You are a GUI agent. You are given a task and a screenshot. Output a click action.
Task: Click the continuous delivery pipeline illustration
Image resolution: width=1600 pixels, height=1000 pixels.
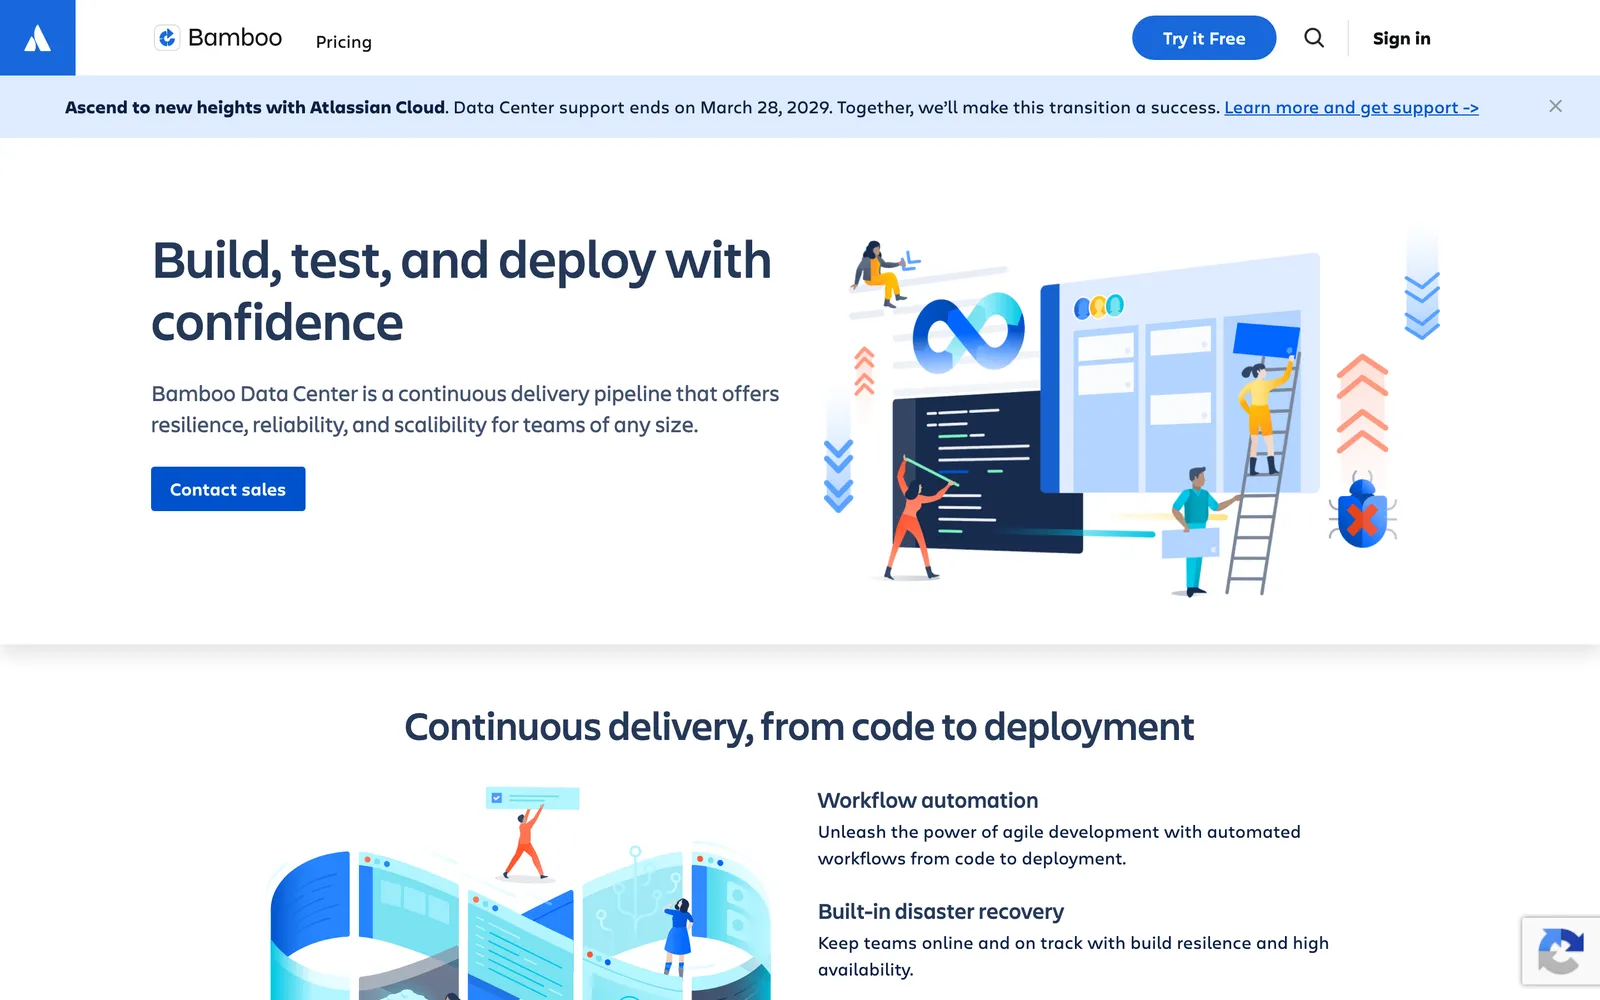pos(520,893)
